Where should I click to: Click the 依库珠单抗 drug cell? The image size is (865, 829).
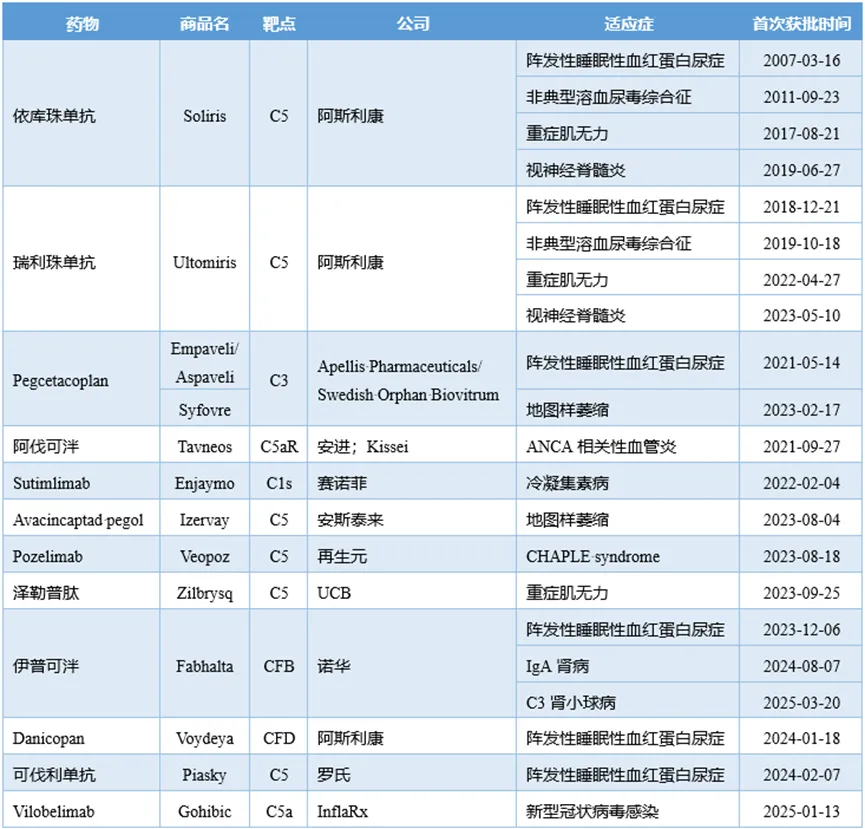[x=50, y=116]
